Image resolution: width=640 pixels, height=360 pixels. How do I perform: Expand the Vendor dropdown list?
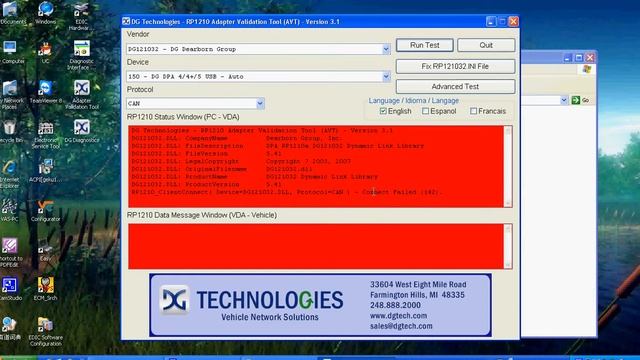[x=386, y=49]
